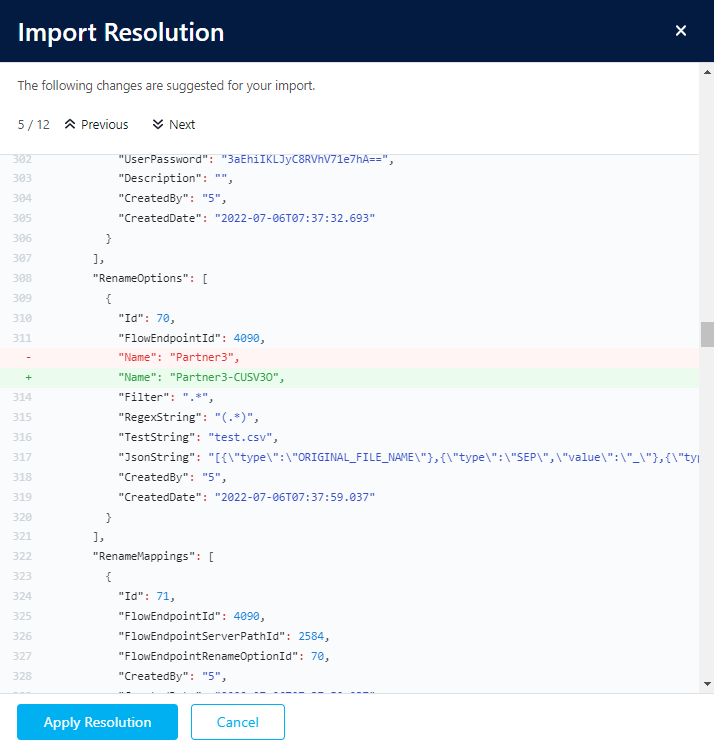Click line number 308 in the gutter

click(22, 278)
